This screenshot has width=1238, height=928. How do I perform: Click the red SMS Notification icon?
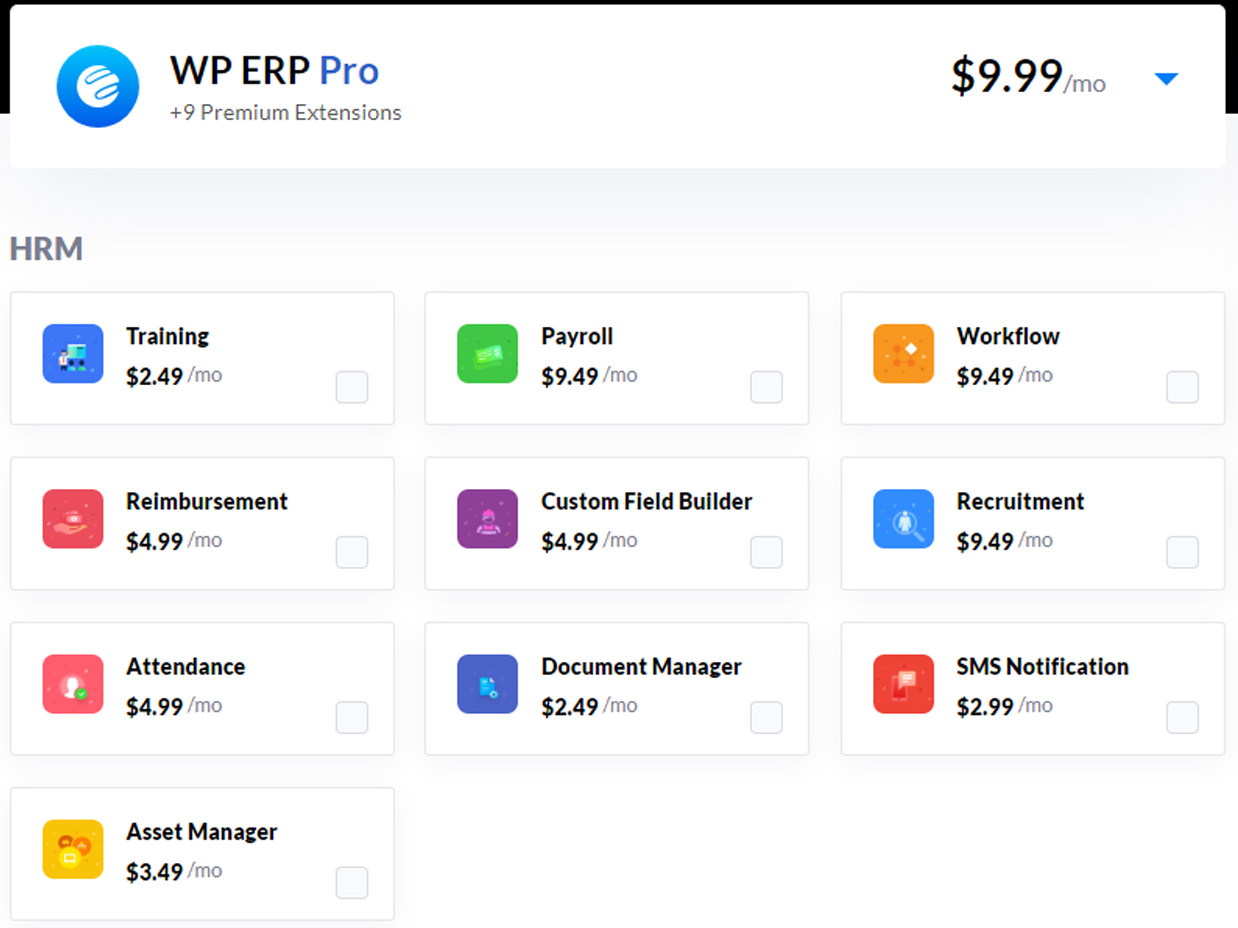[x=903, y=683]
